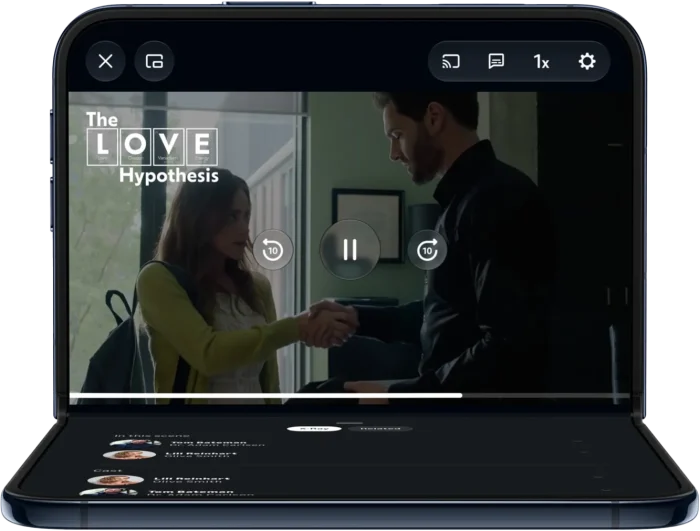Tap Tom Bateman's photo under In this scene
Viewport: 700px width, 531px height.
(135, 443)
